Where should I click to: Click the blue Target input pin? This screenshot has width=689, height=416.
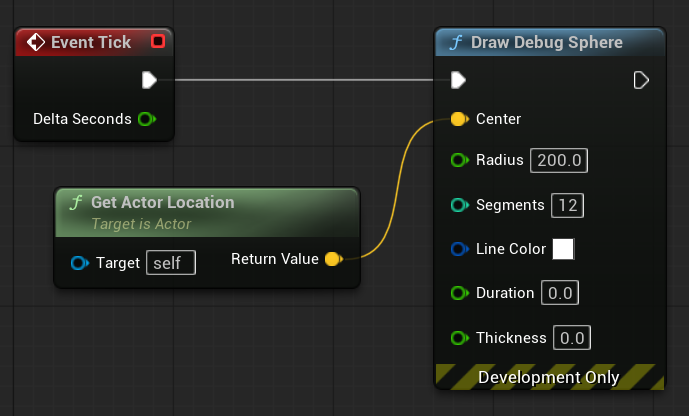click(81, 263)
